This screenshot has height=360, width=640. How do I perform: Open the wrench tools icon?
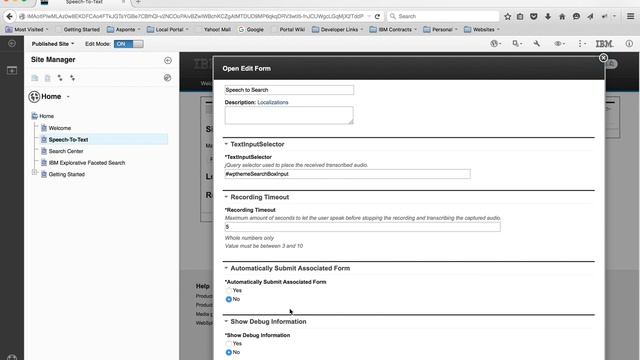[537, 44]
